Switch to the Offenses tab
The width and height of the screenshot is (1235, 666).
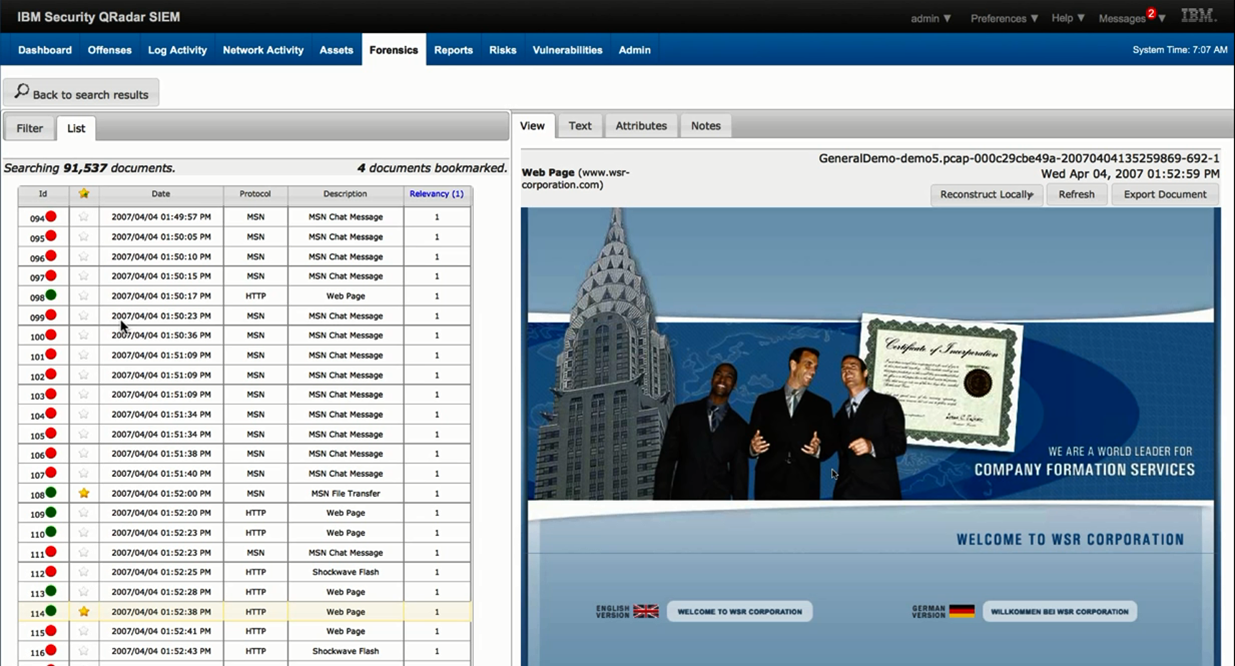coord(110,50)
